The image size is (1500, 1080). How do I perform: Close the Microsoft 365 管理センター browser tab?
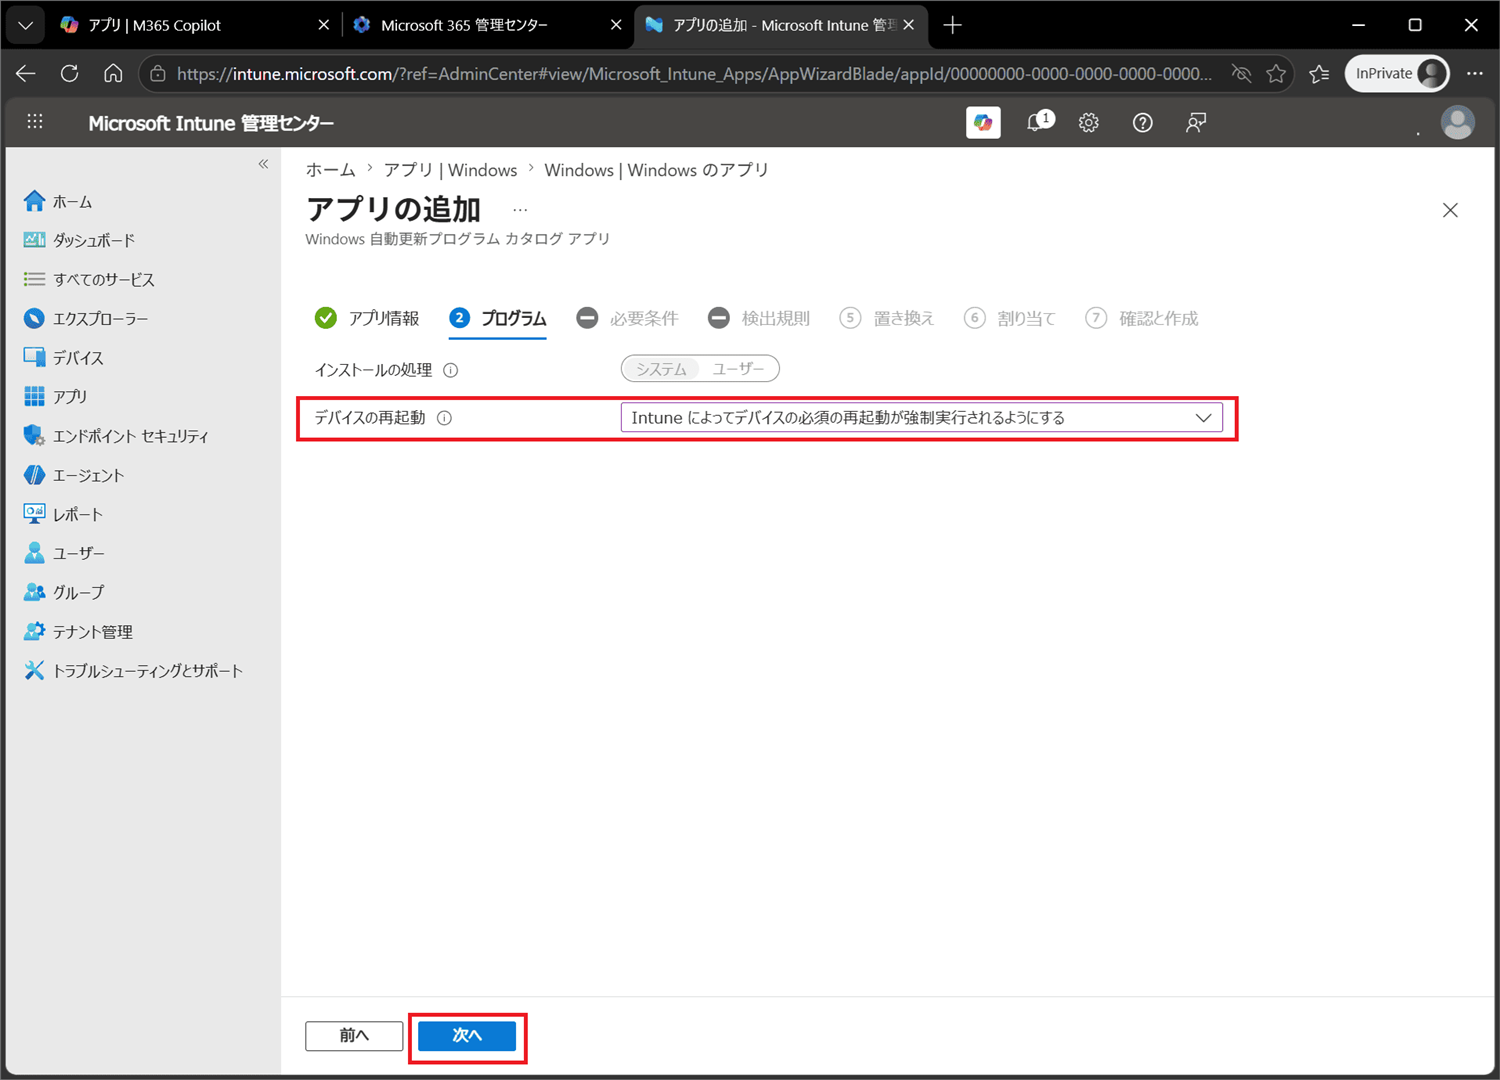point(616,25)
